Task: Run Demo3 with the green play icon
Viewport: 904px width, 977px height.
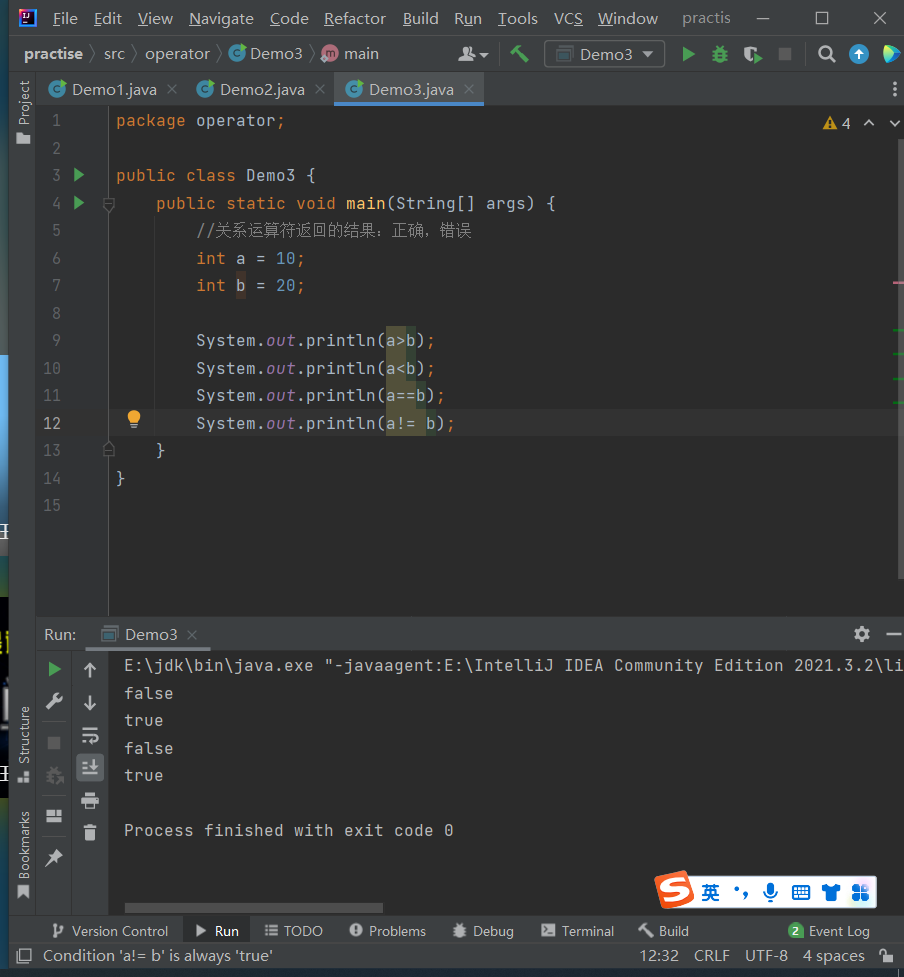Action: coord(688,54)
